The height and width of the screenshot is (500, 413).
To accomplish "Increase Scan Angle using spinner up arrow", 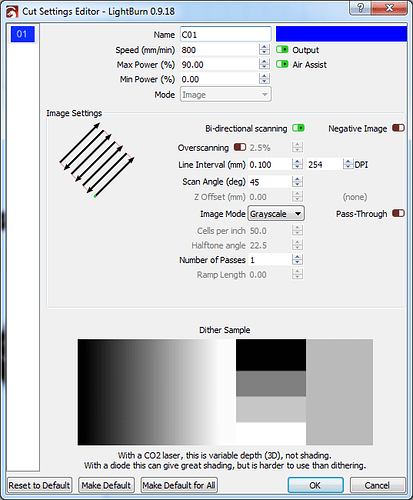I will click(x=297, y=179).
